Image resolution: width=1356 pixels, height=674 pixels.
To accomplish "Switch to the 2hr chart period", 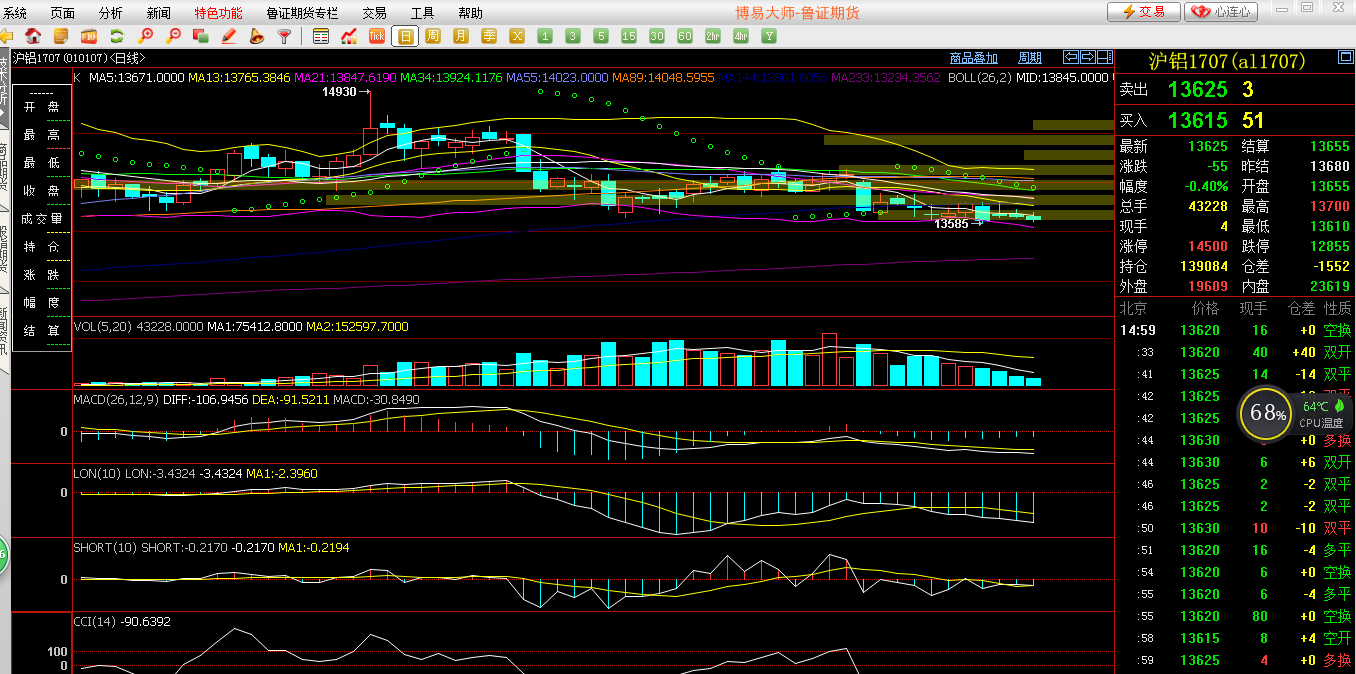I will pyautogui.click(x=713, y=36).
